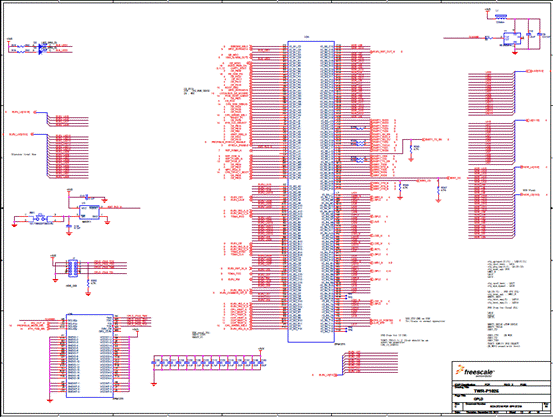Screen dimensions: 553x417
Task: Select the red ground symbol under oscillator
Action: tap(515, 53)
